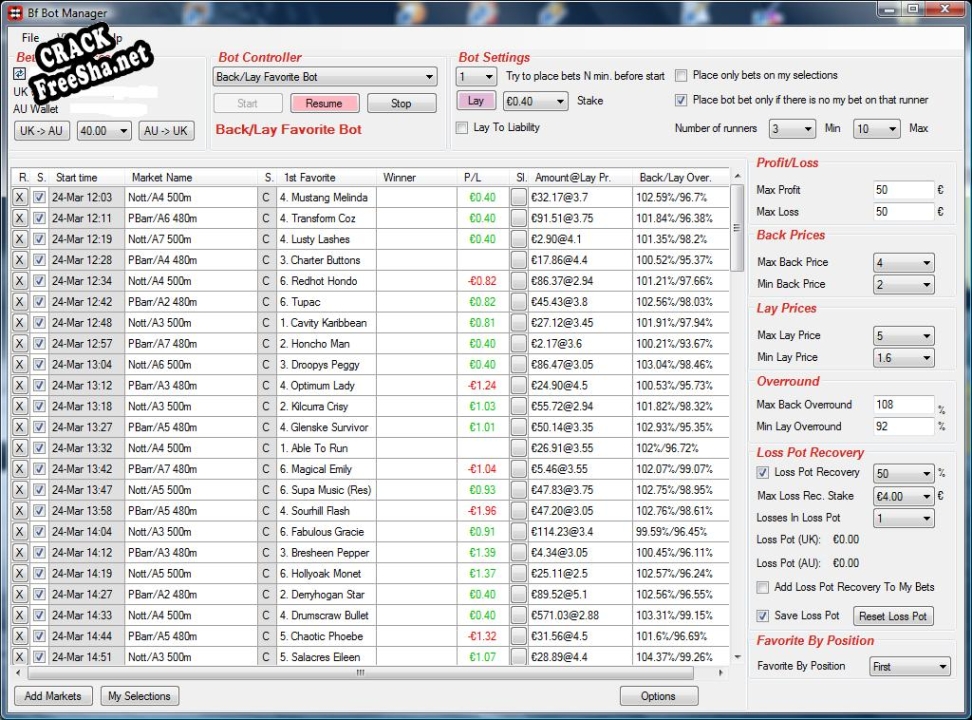The width and height of the screenshot is (972, 720).
Task: Uncheck the Save Loss Pot checkbox
Action: pos(764,616)
